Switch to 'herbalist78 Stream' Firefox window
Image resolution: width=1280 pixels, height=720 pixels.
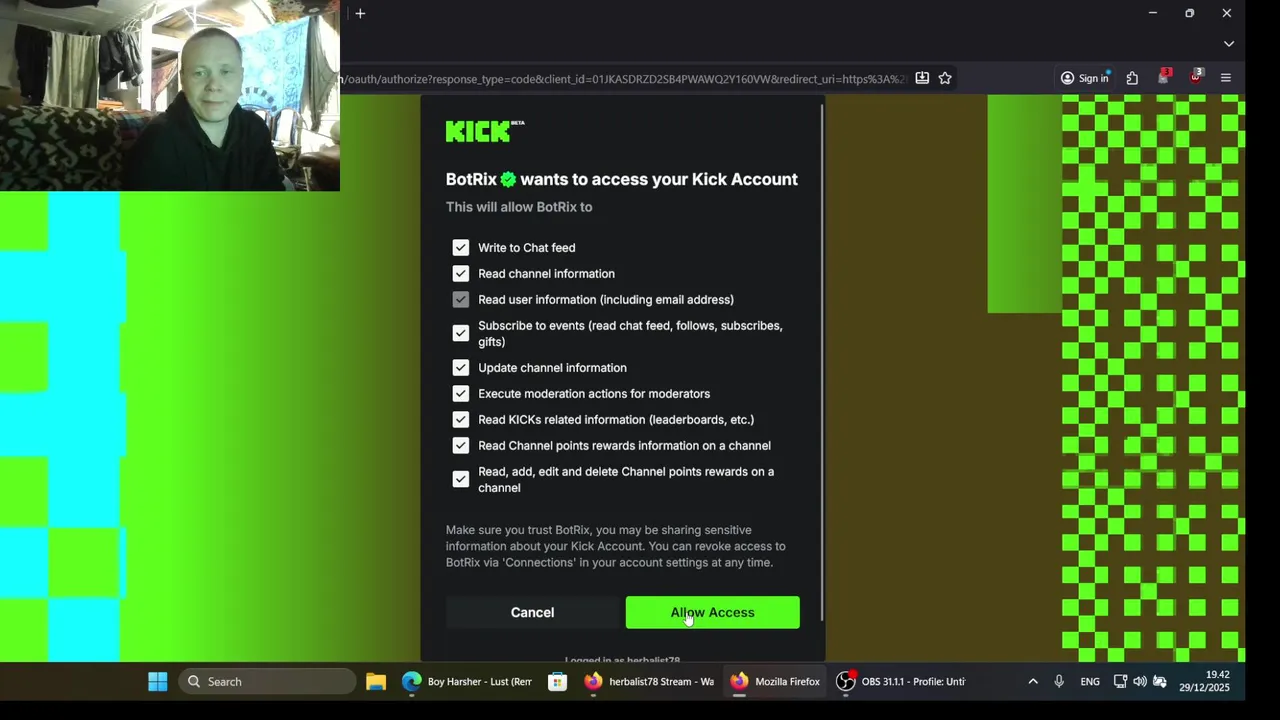coord(650,681)
